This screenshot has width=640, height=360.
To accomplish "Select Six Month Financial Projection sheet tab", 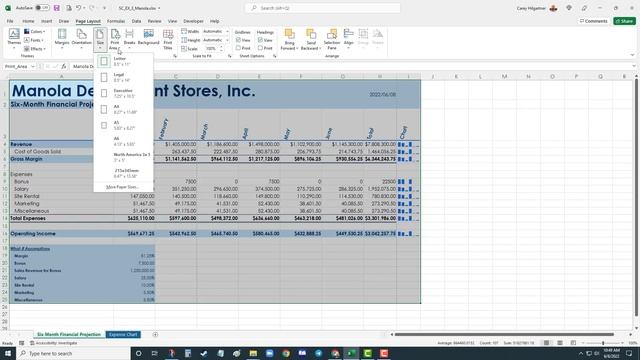I will [x=69, y=335].
